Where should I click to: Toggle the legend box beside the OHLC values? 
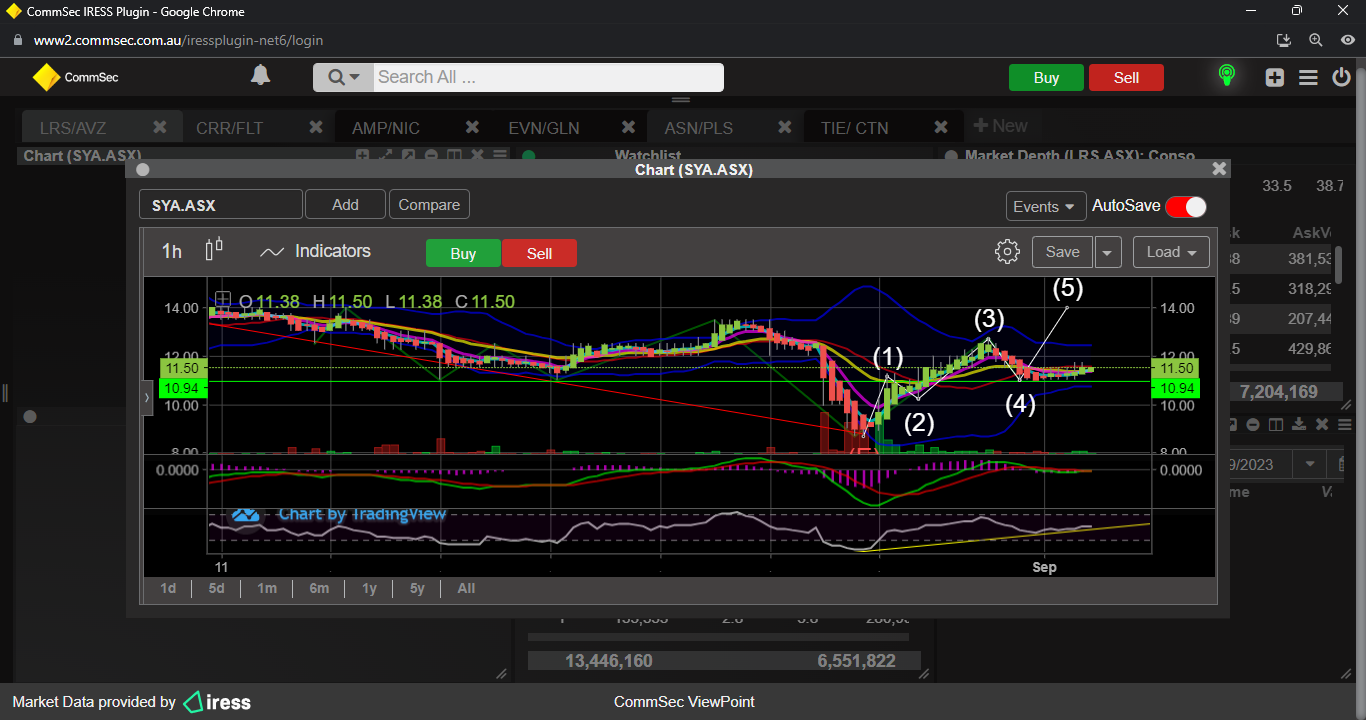[x=223, y=300]
